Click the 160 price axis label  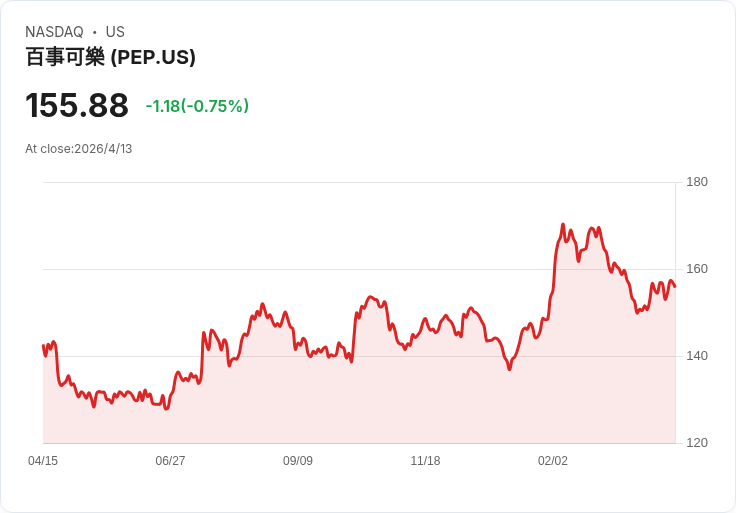(x=697, y=269)
